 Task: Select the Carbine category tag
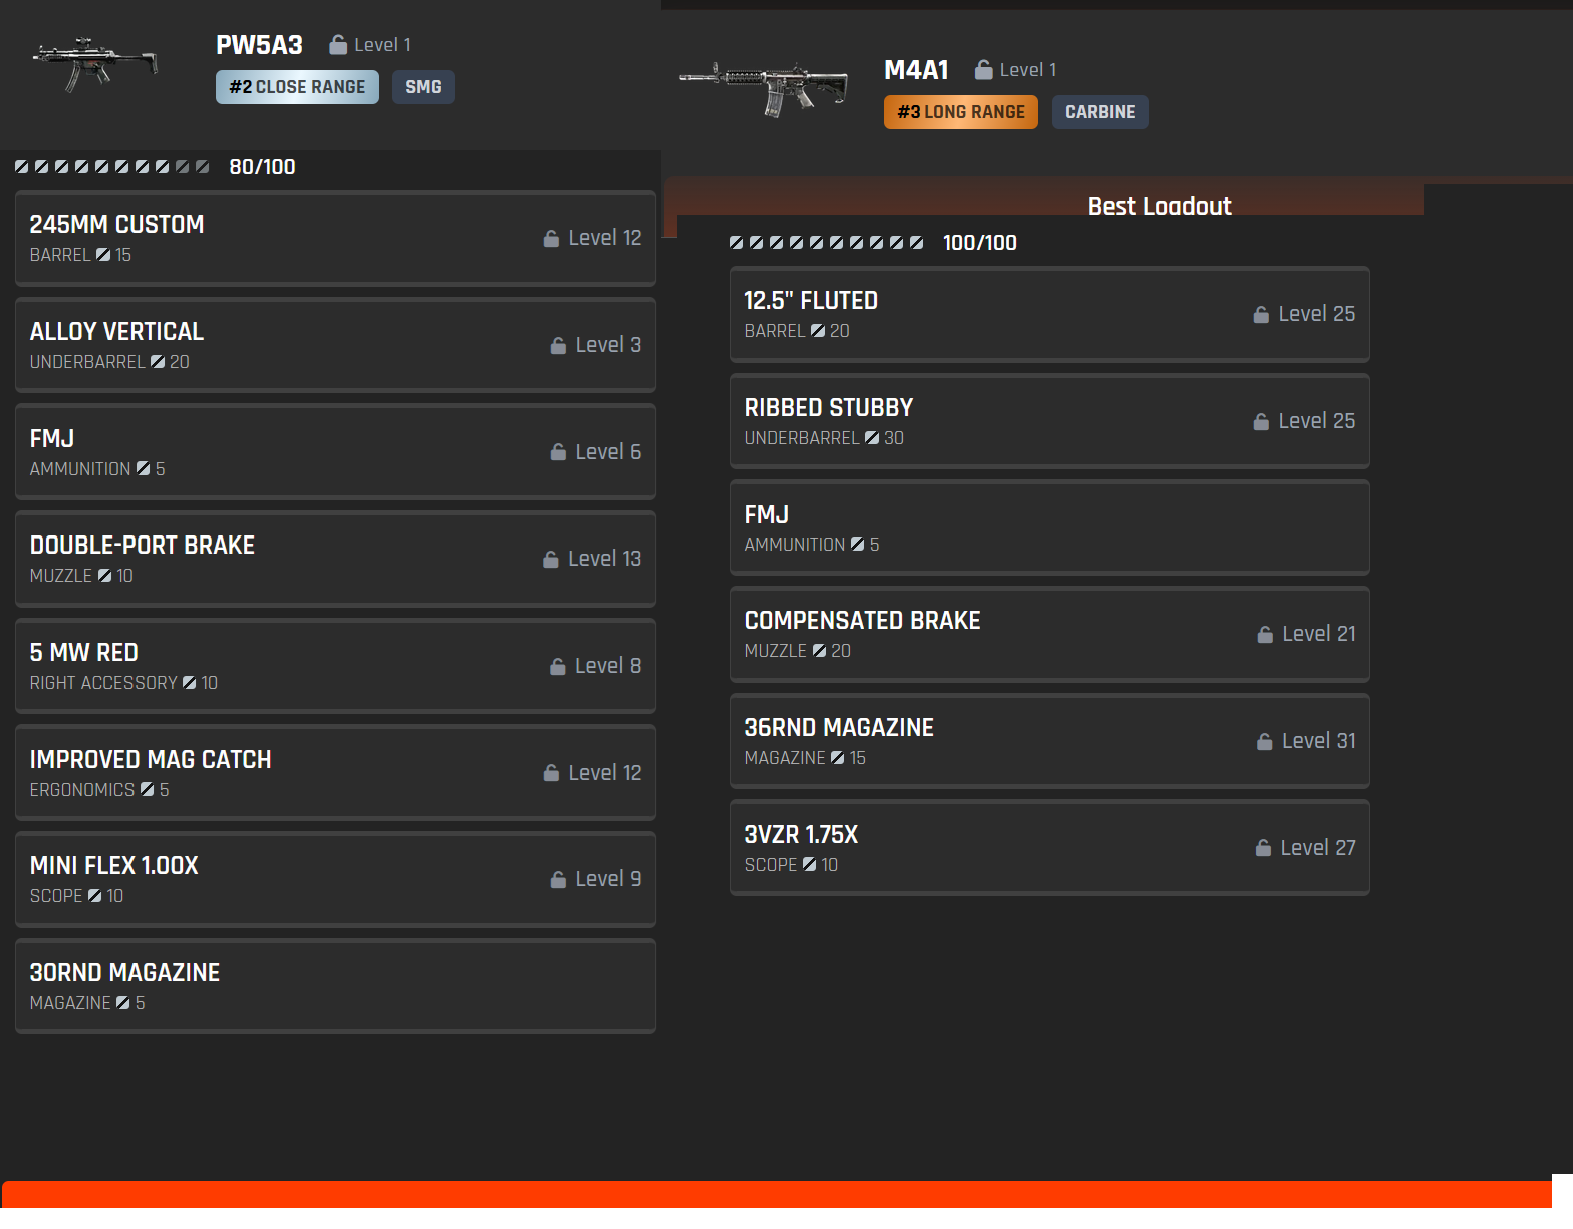1100,112
